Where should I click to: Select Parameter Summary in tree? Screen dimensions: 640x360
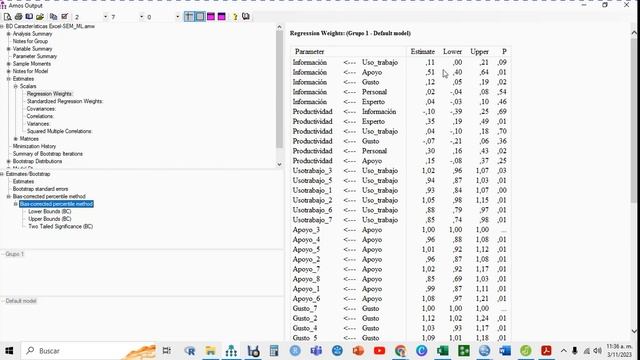tap(35, 56)
